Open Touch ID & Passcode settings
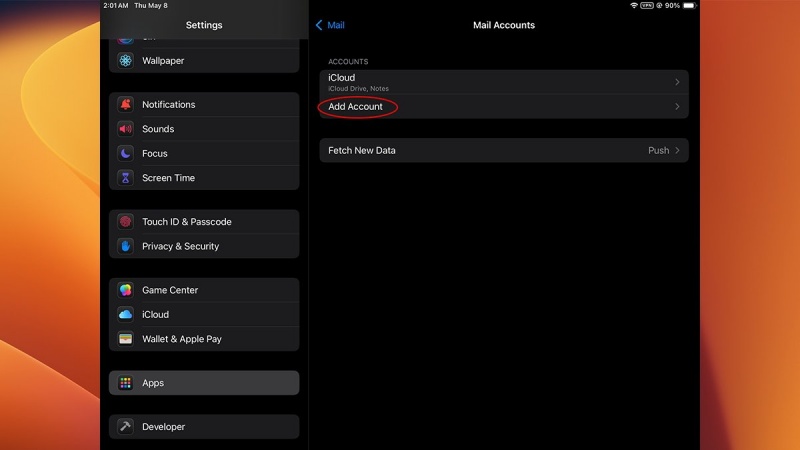Image resolution: width=800 pixels, height=450 pixels. (x=204, y=222)
